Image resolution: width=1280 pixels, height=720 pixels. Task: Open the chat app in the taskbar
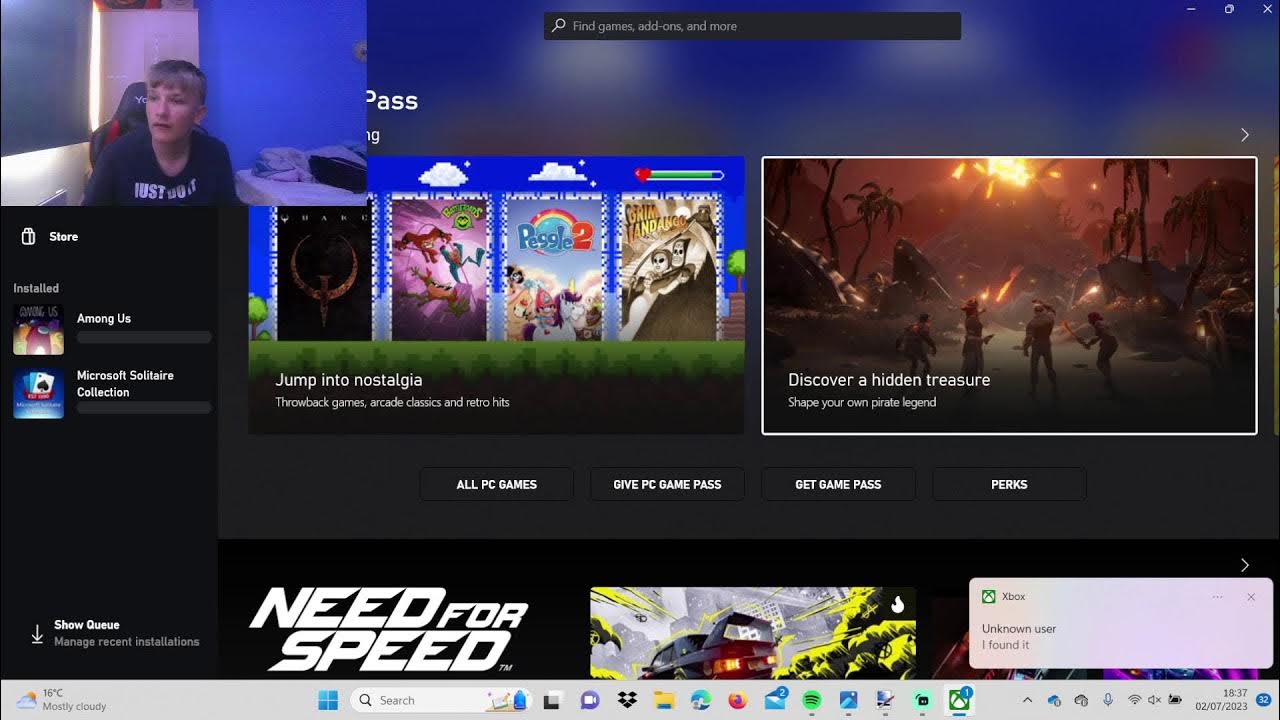pos(590,700)
